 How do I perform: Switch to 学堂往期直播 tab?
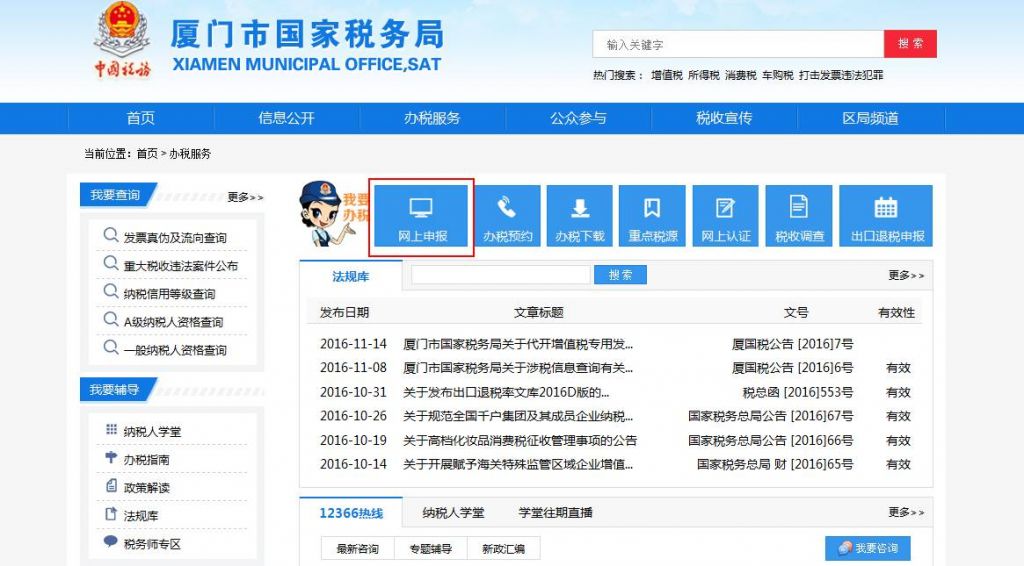555,513
